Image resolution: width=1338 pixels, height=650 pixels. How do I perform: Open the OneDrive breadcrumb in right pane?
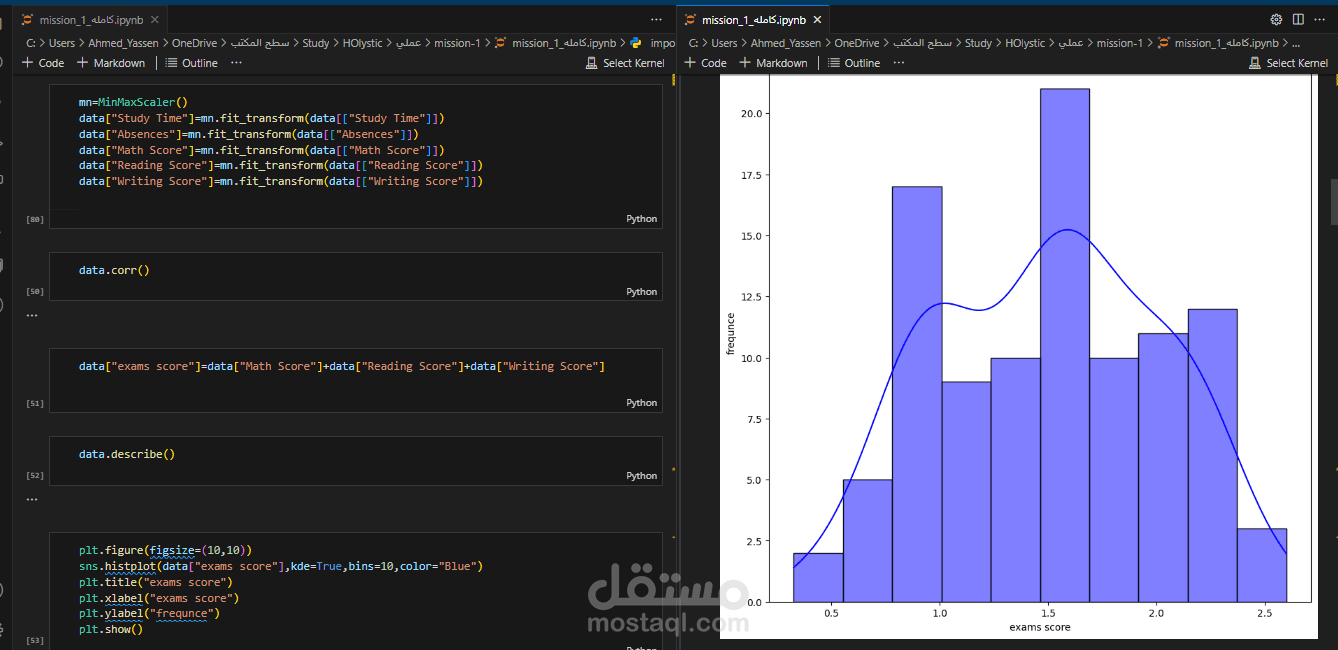857,43
